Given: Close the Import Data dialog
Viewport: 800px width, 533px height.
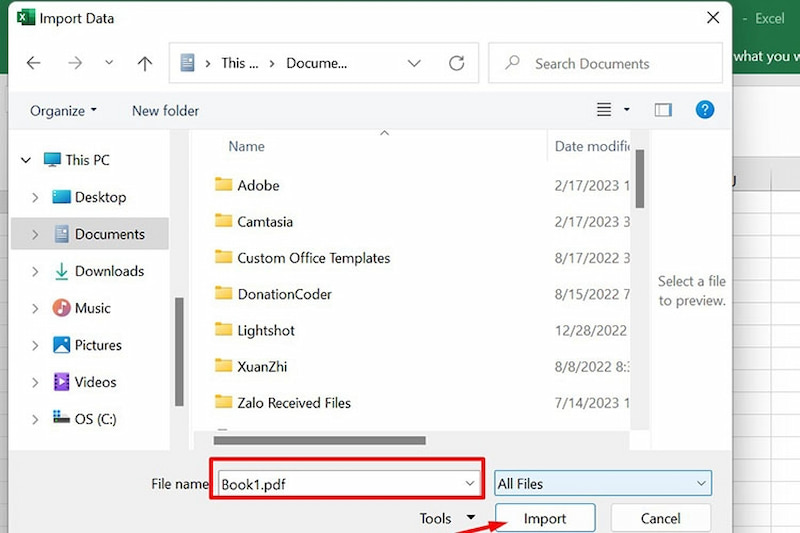Looking at the screenshot, I should click(x=713, y=18).
